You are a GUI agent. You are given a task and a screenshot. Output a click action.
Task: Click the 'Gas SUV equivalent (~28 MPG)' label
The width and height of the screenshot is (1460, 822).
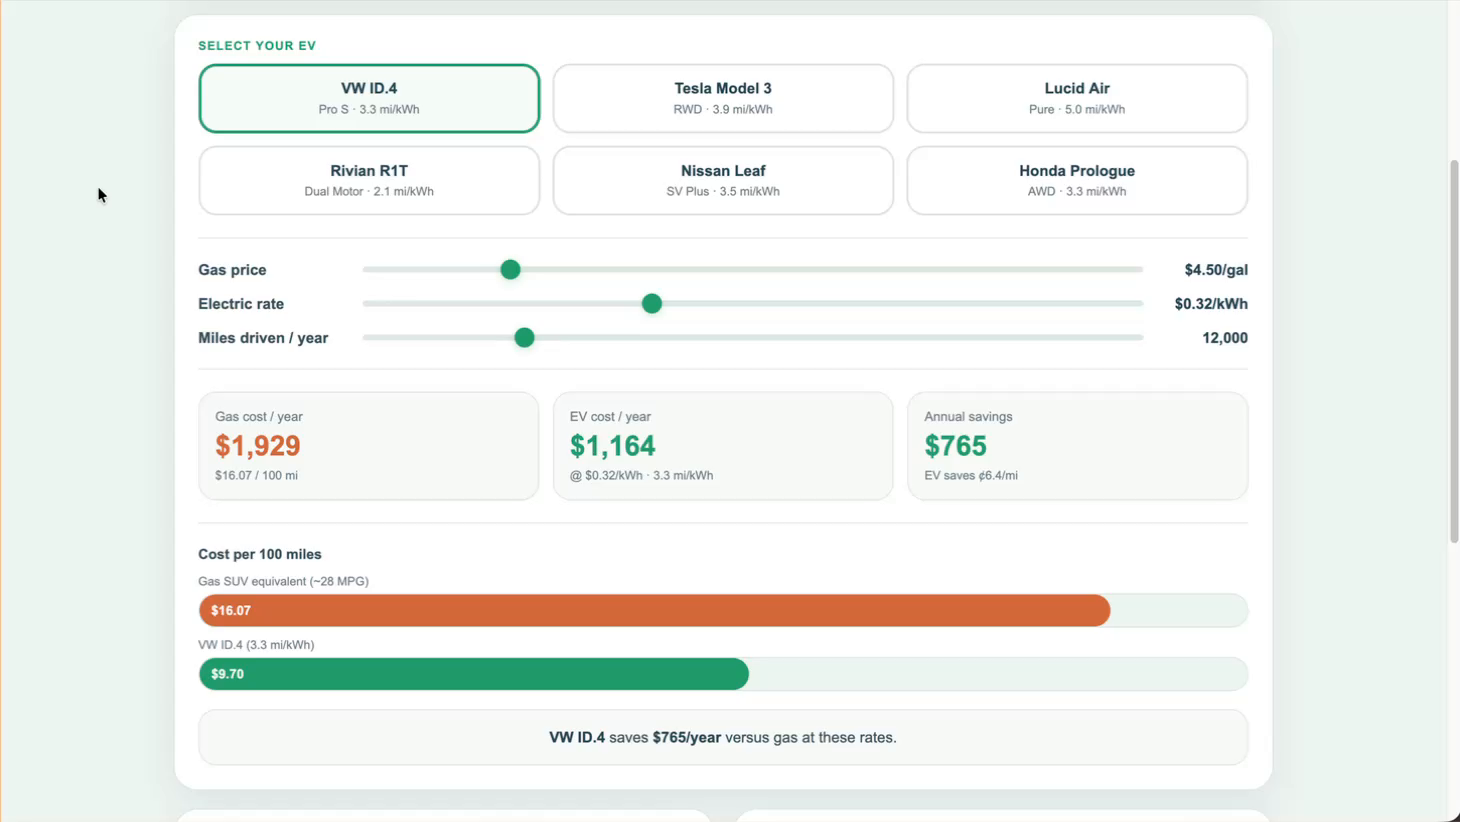(283, 581)
